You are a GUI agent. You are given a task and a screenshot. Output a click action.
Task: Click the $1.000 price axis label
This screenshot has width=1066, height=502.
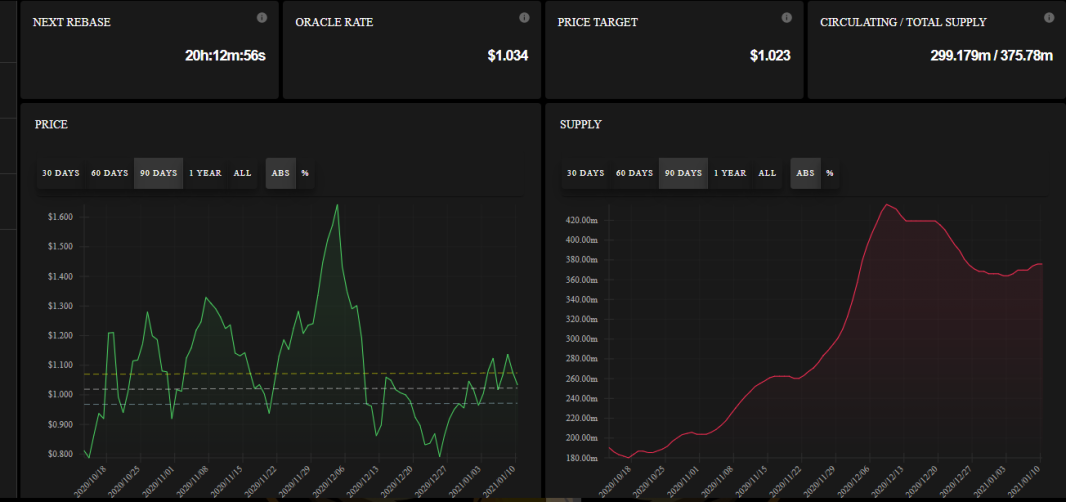pos(59,395)
